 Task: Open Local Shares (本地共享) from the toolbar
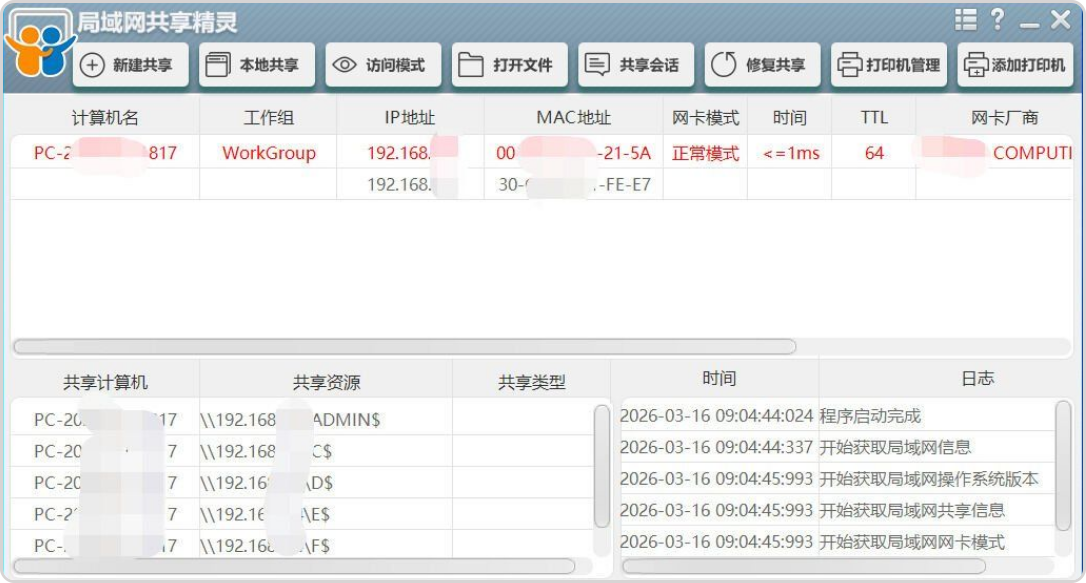click(x=256, y=65)
